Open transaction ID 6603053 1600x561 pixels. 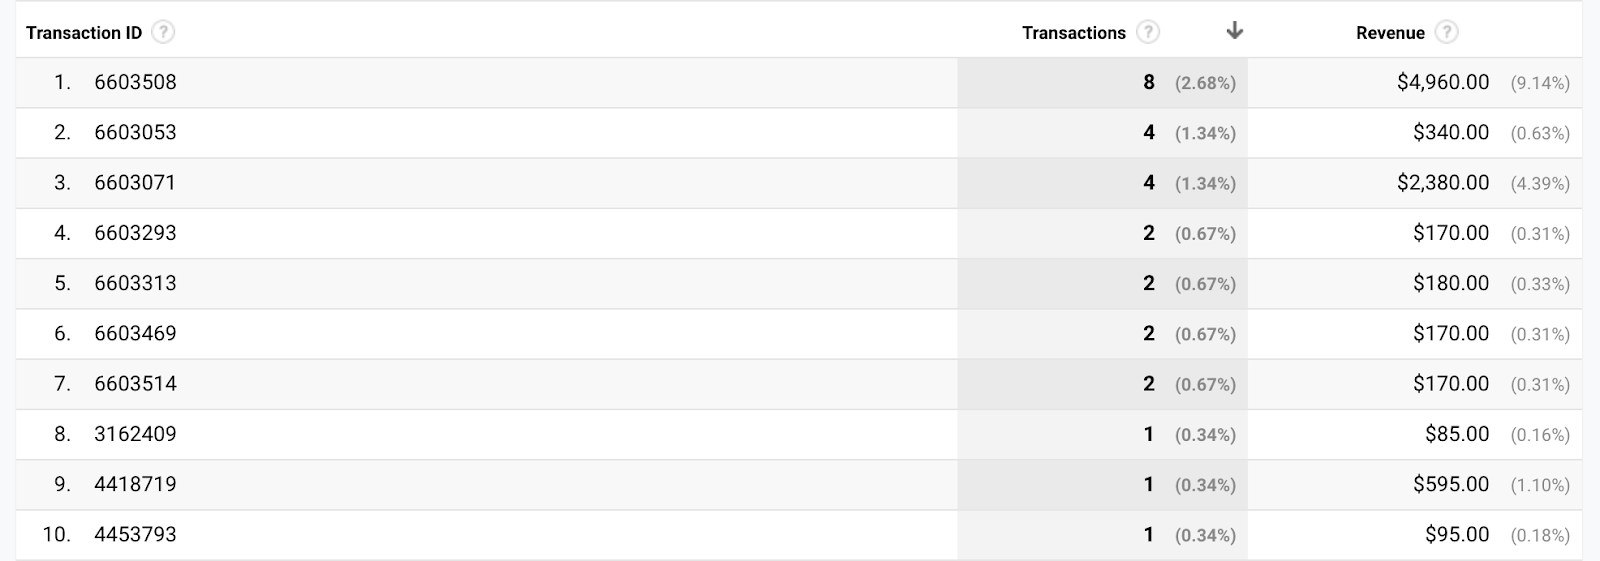pos(135,132)
